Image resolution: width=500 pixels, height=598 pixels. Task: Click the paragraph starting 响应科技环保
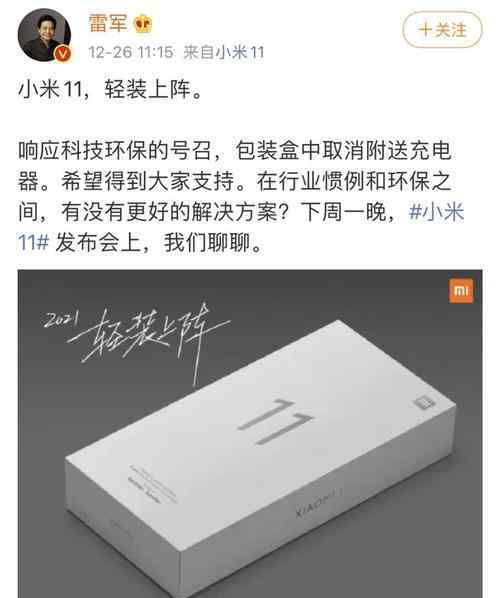click(241, 196)
